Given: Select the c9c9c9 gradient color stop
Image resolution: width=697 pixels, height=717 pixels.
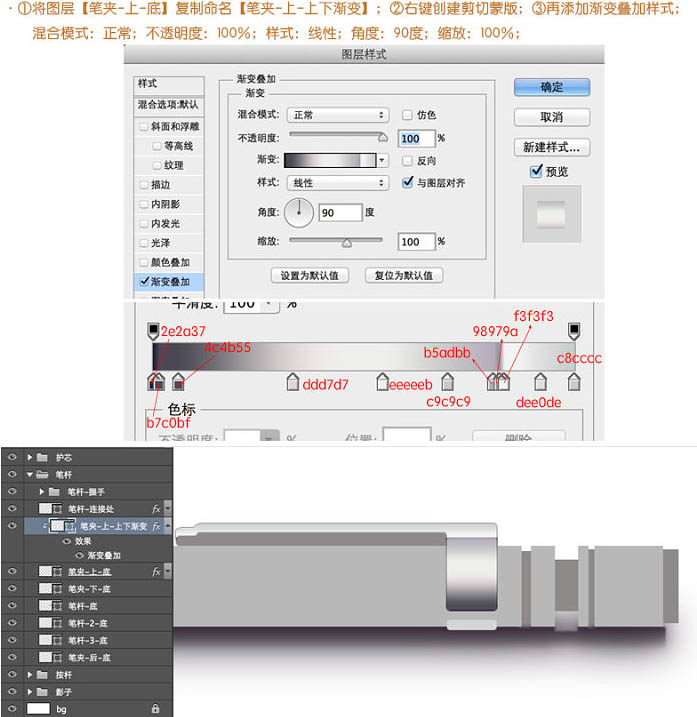Looking at the screenshot, I should (x=448, y=382).
